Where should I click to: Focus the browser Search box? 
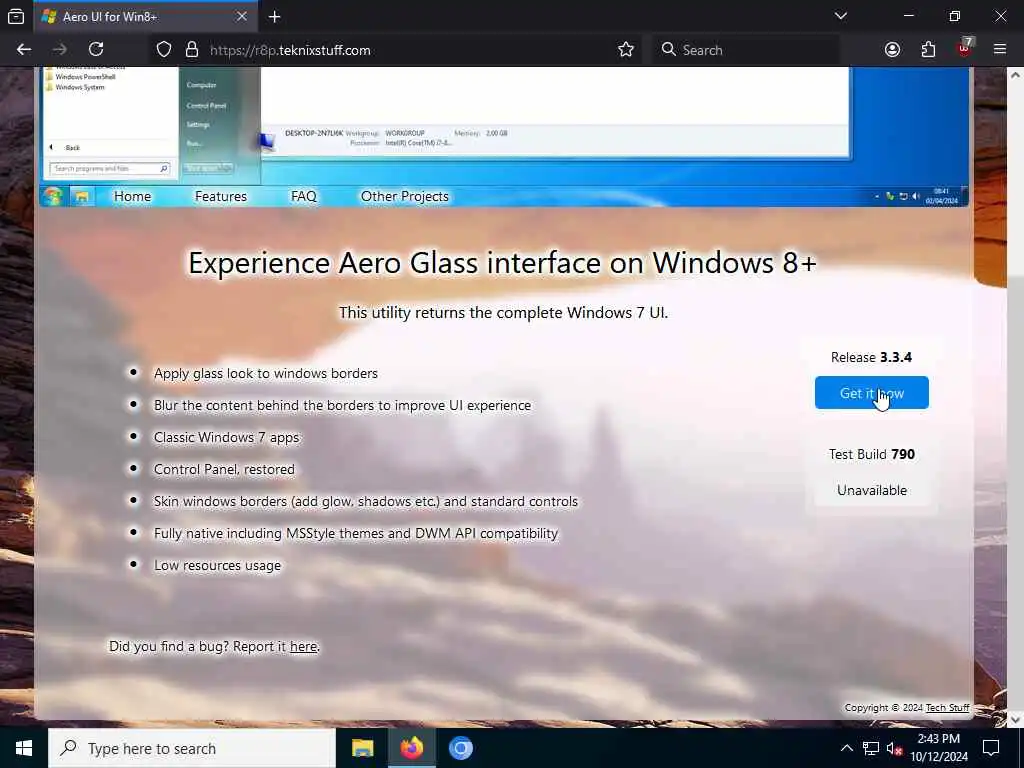746,50
